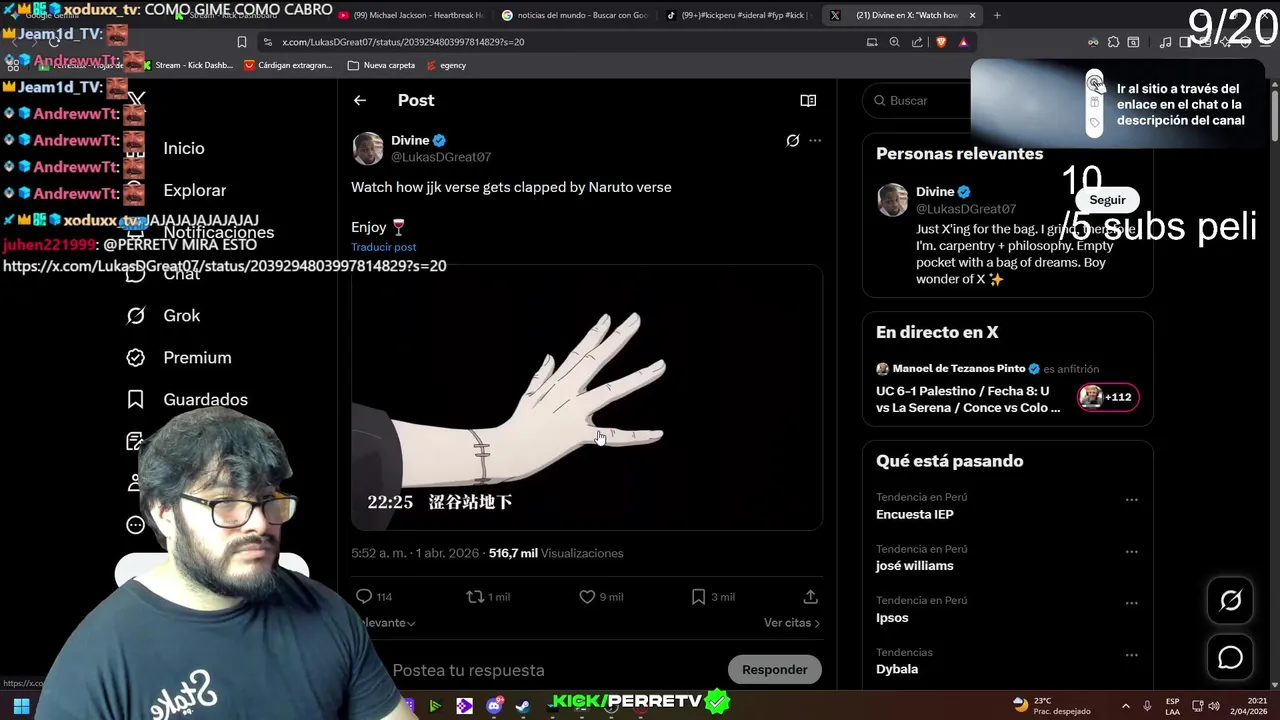The image size is (1280, 720).
Task: Zoom the page using the magnifier icon
Action: coord(894,42)
